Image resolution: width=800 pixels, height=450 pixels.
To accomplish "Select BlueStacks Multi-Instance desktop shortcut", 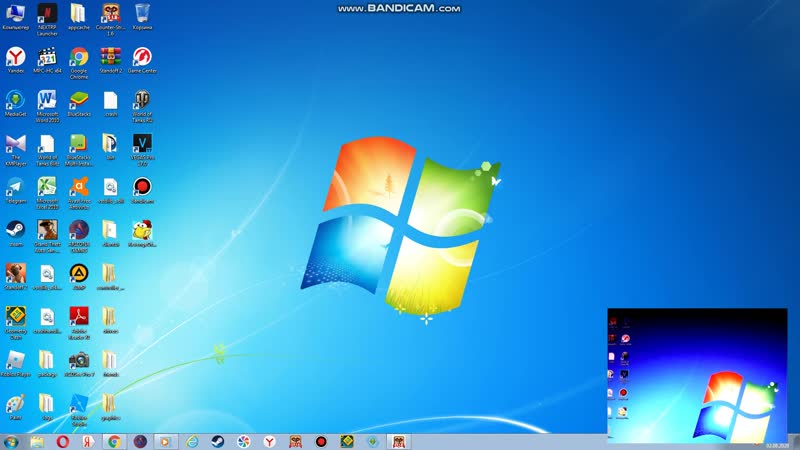I will pos(79,150).
